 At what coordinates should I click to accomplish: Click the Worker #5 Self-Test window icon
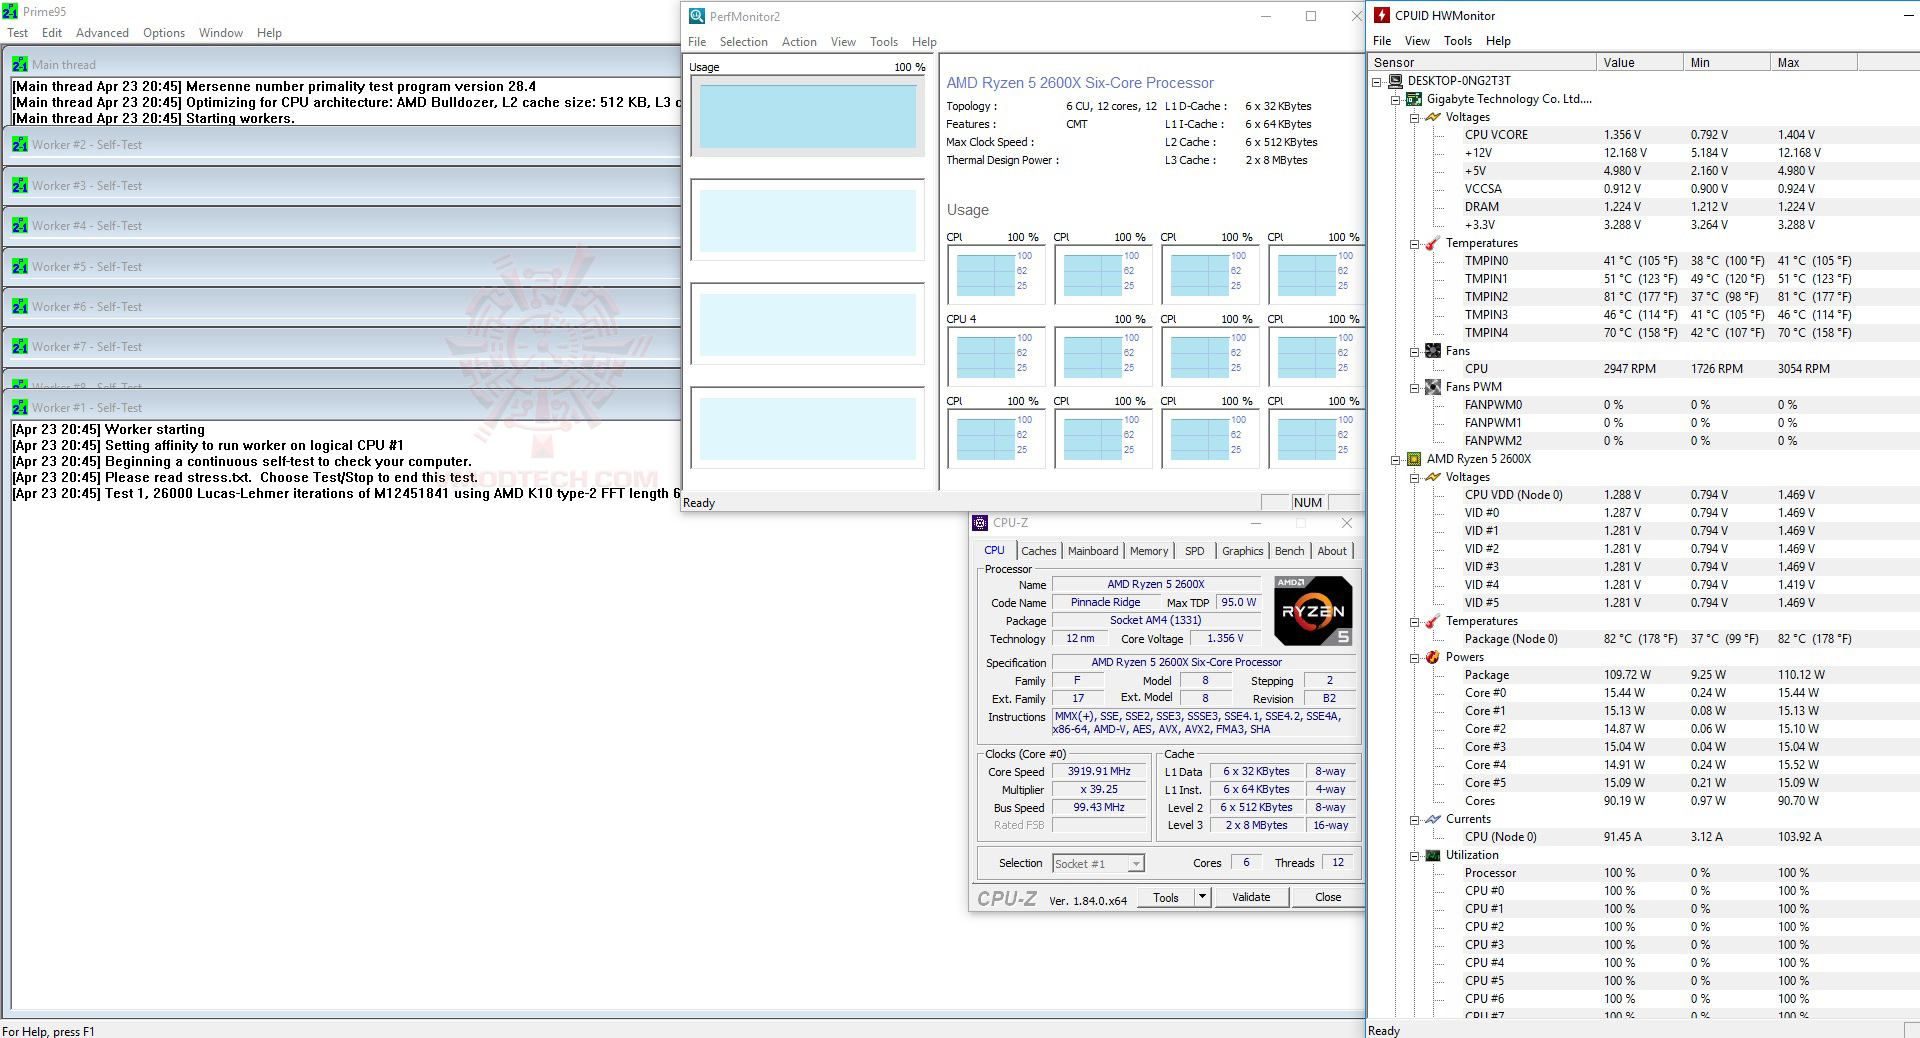(x=19, y=267)
